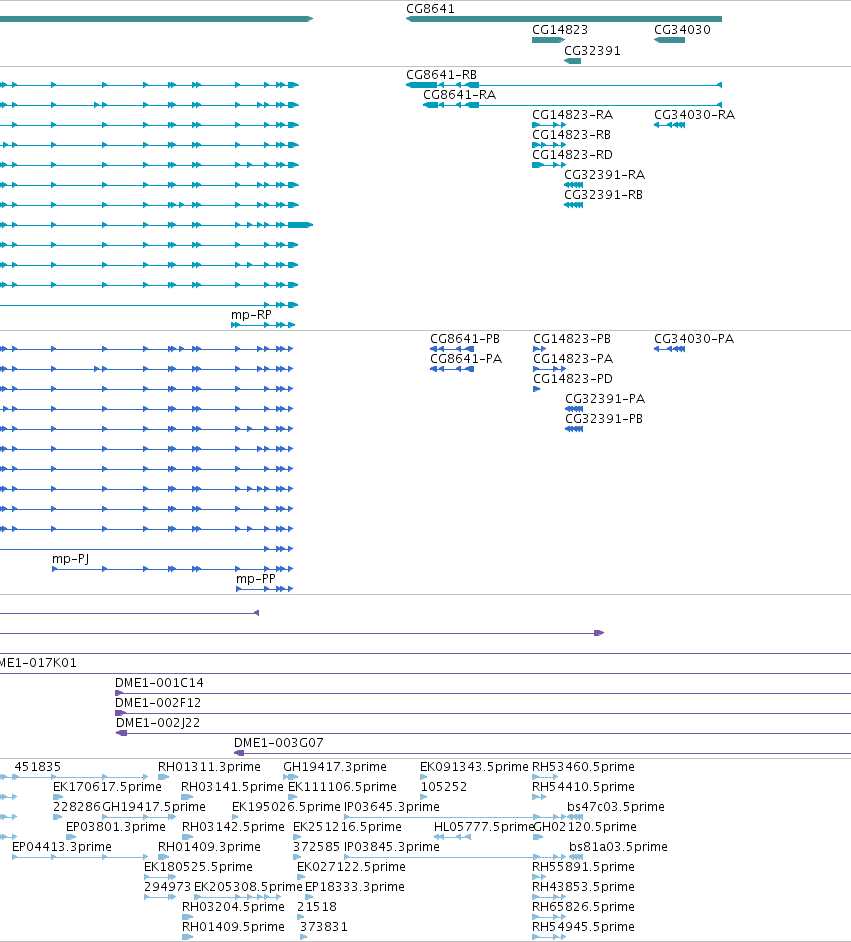Select the mp-RP transcript label
The height and width of the screenshot is (942, 851).
pyautogui.click(x=251, y=315)
